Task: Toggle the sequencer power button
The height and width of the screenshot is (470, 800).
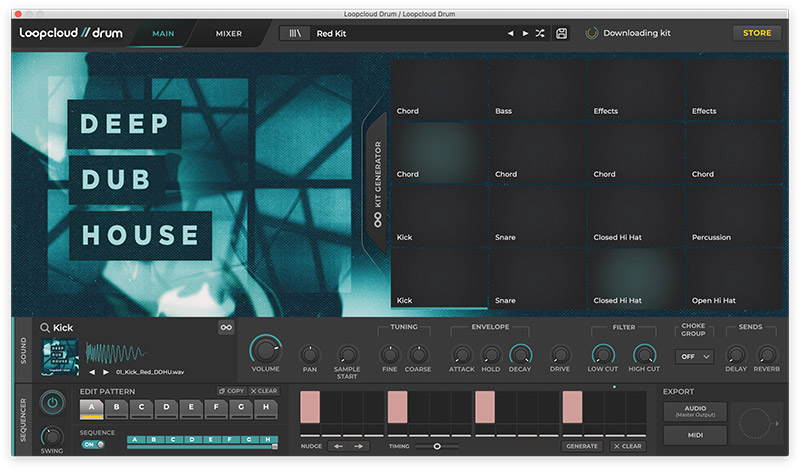Action: coord(53,403)
